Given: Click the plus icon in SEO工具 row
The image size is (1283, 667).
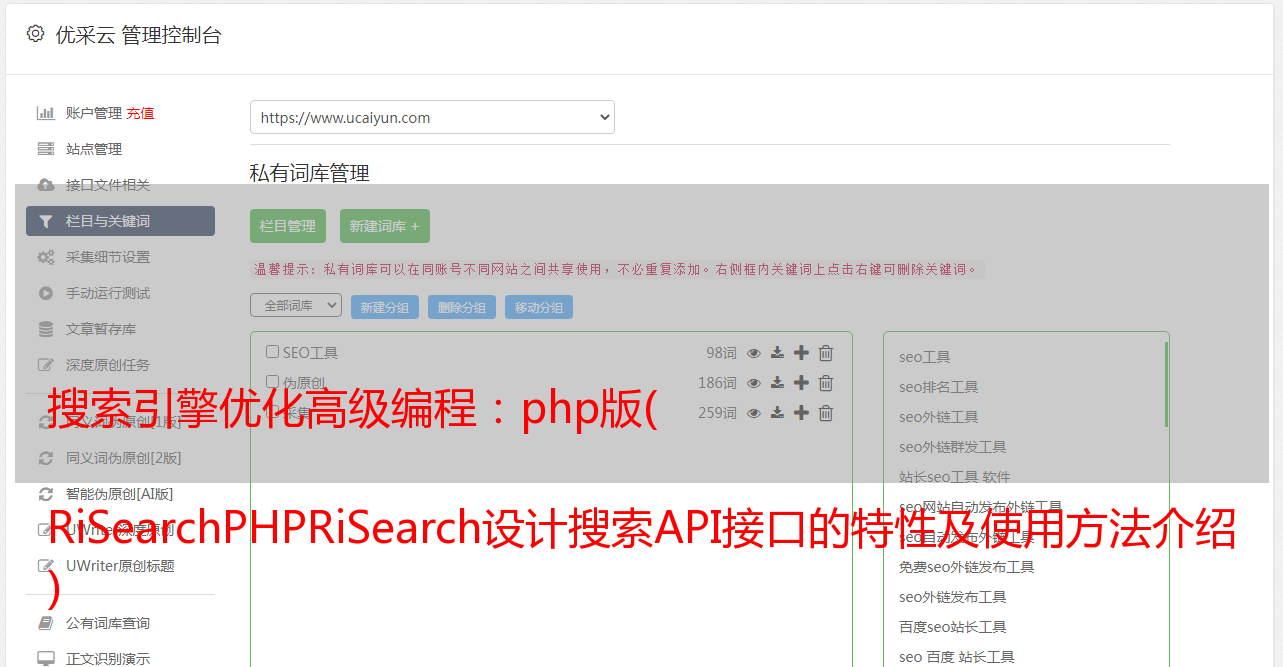Looking at the screenshot, I should 801,353.
